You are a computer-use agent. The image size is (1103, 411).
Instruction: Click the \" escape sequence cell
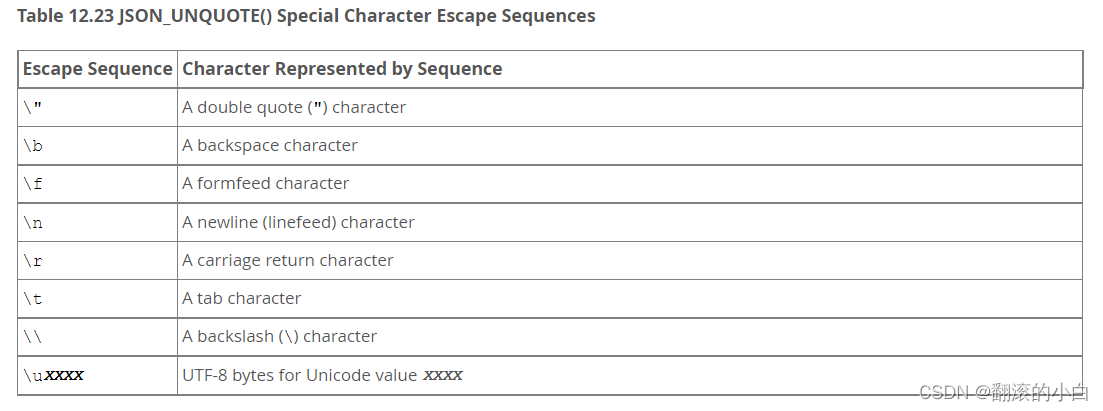(98, 108)
